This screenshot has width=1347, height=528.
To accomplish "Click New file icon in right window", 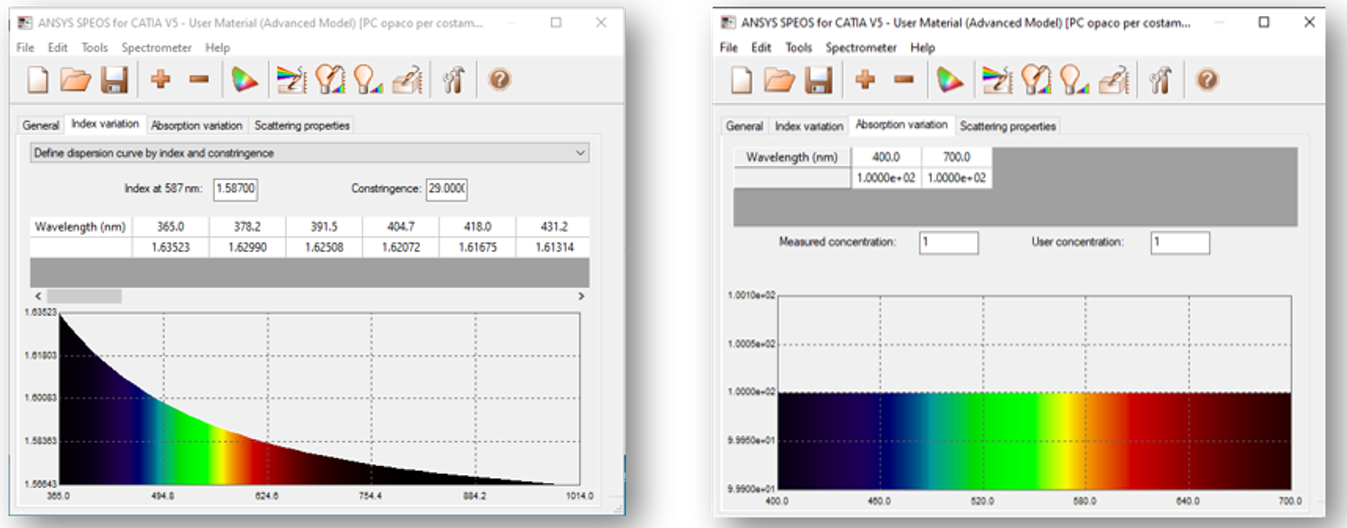I will pos(741,80).
